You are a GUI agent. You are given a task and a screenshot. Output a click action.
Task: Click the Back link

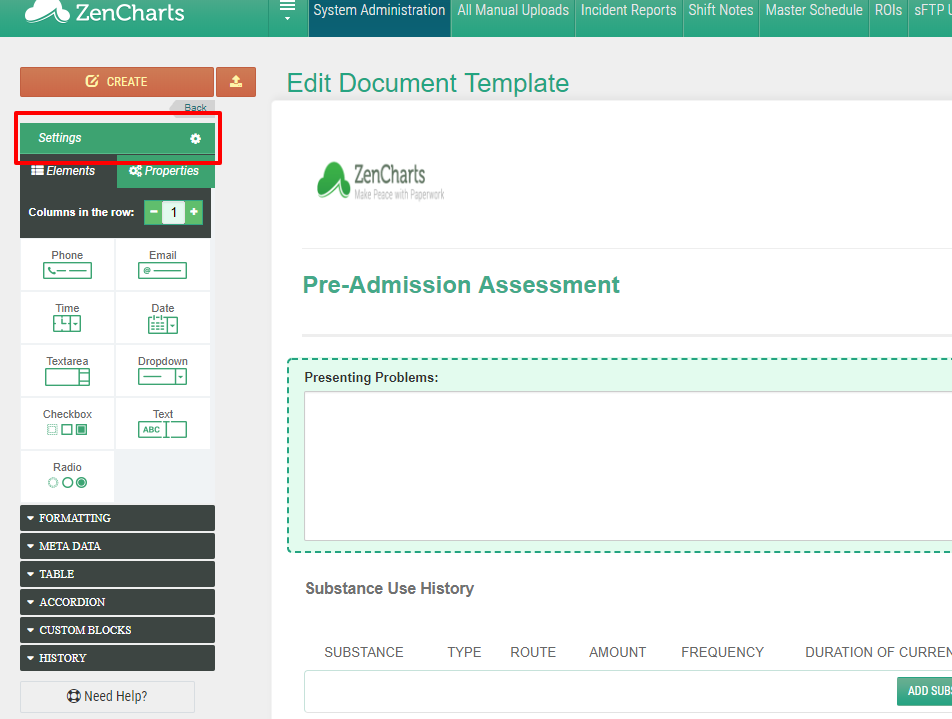[x=195, y=107]
